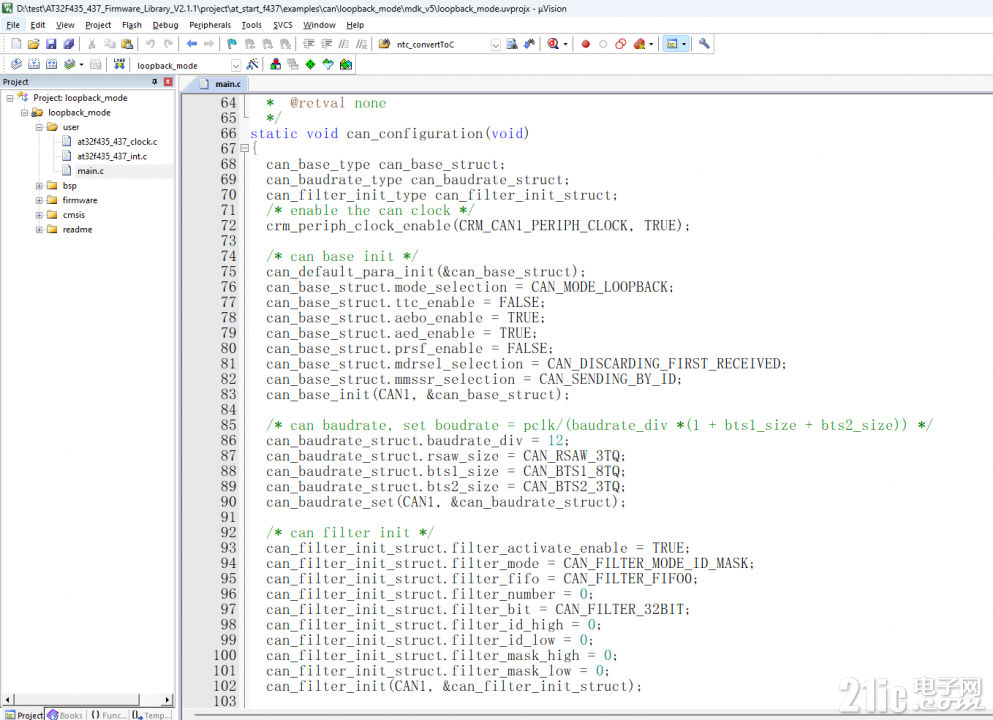Unindent the selected lines with the Unindent icon
The image size is (993, 720).
[326, 44]
